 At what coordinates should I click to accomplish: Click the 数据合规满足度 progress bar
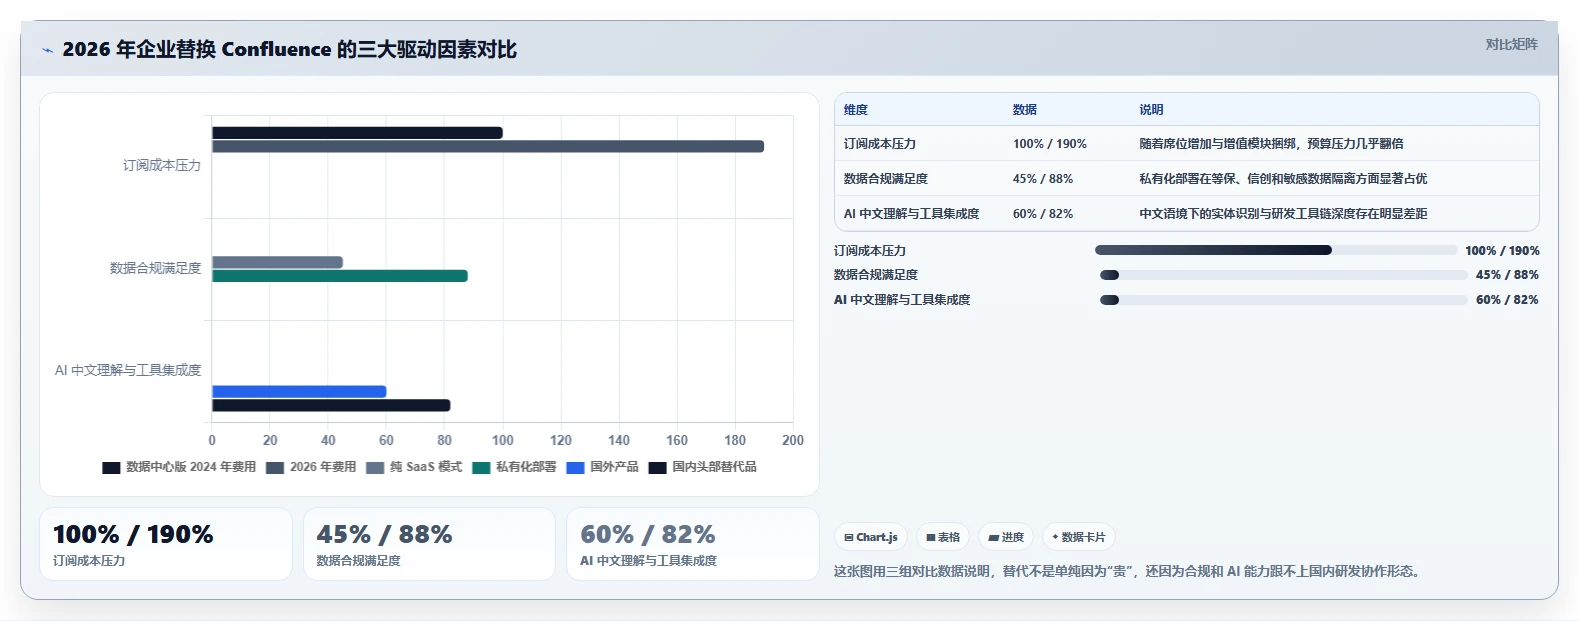[x=1283, y=275]
